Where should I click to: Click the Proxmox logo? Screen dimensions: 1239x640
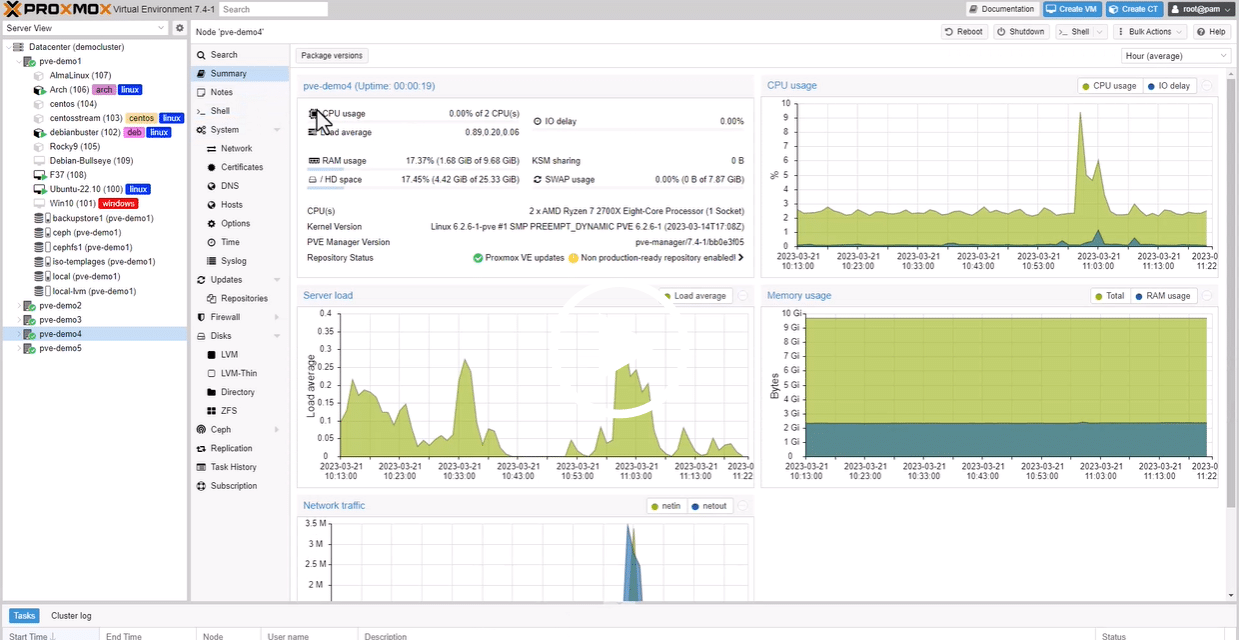[56, 9]
